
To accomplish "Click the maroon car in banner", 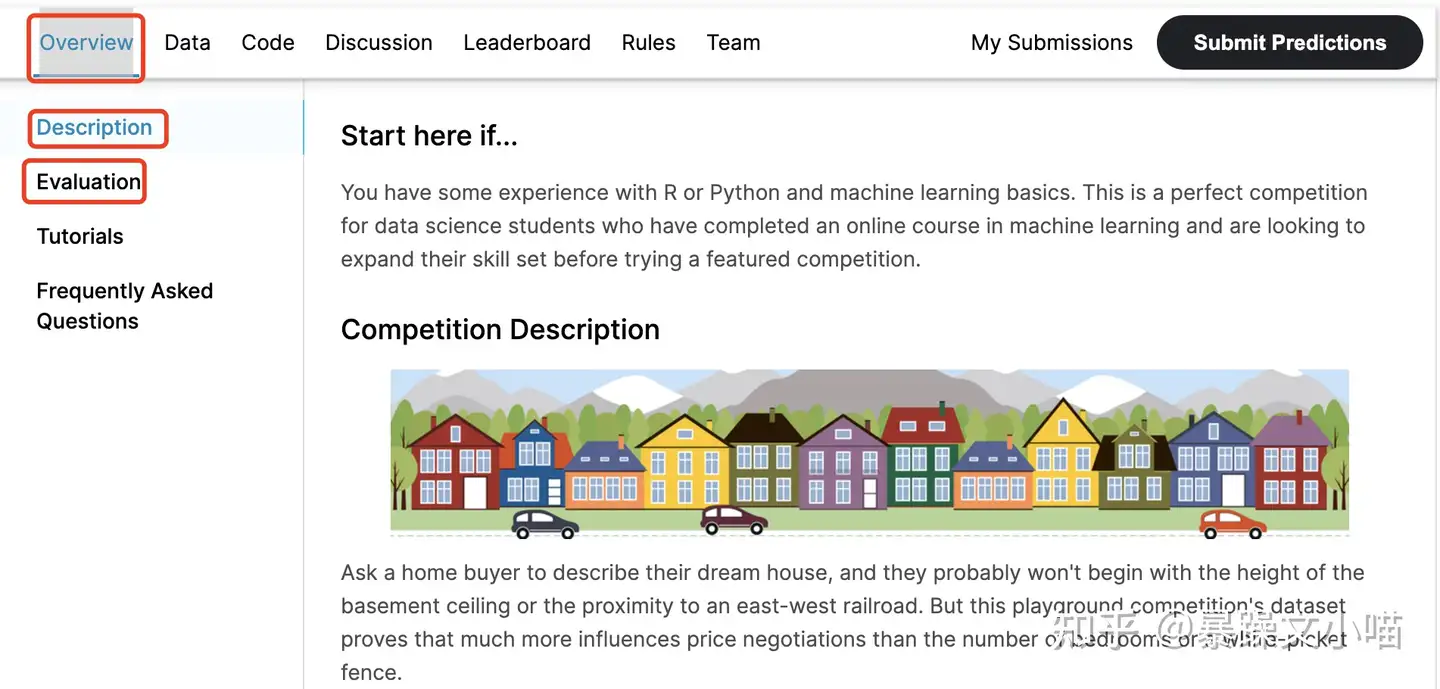I will 733,520.
